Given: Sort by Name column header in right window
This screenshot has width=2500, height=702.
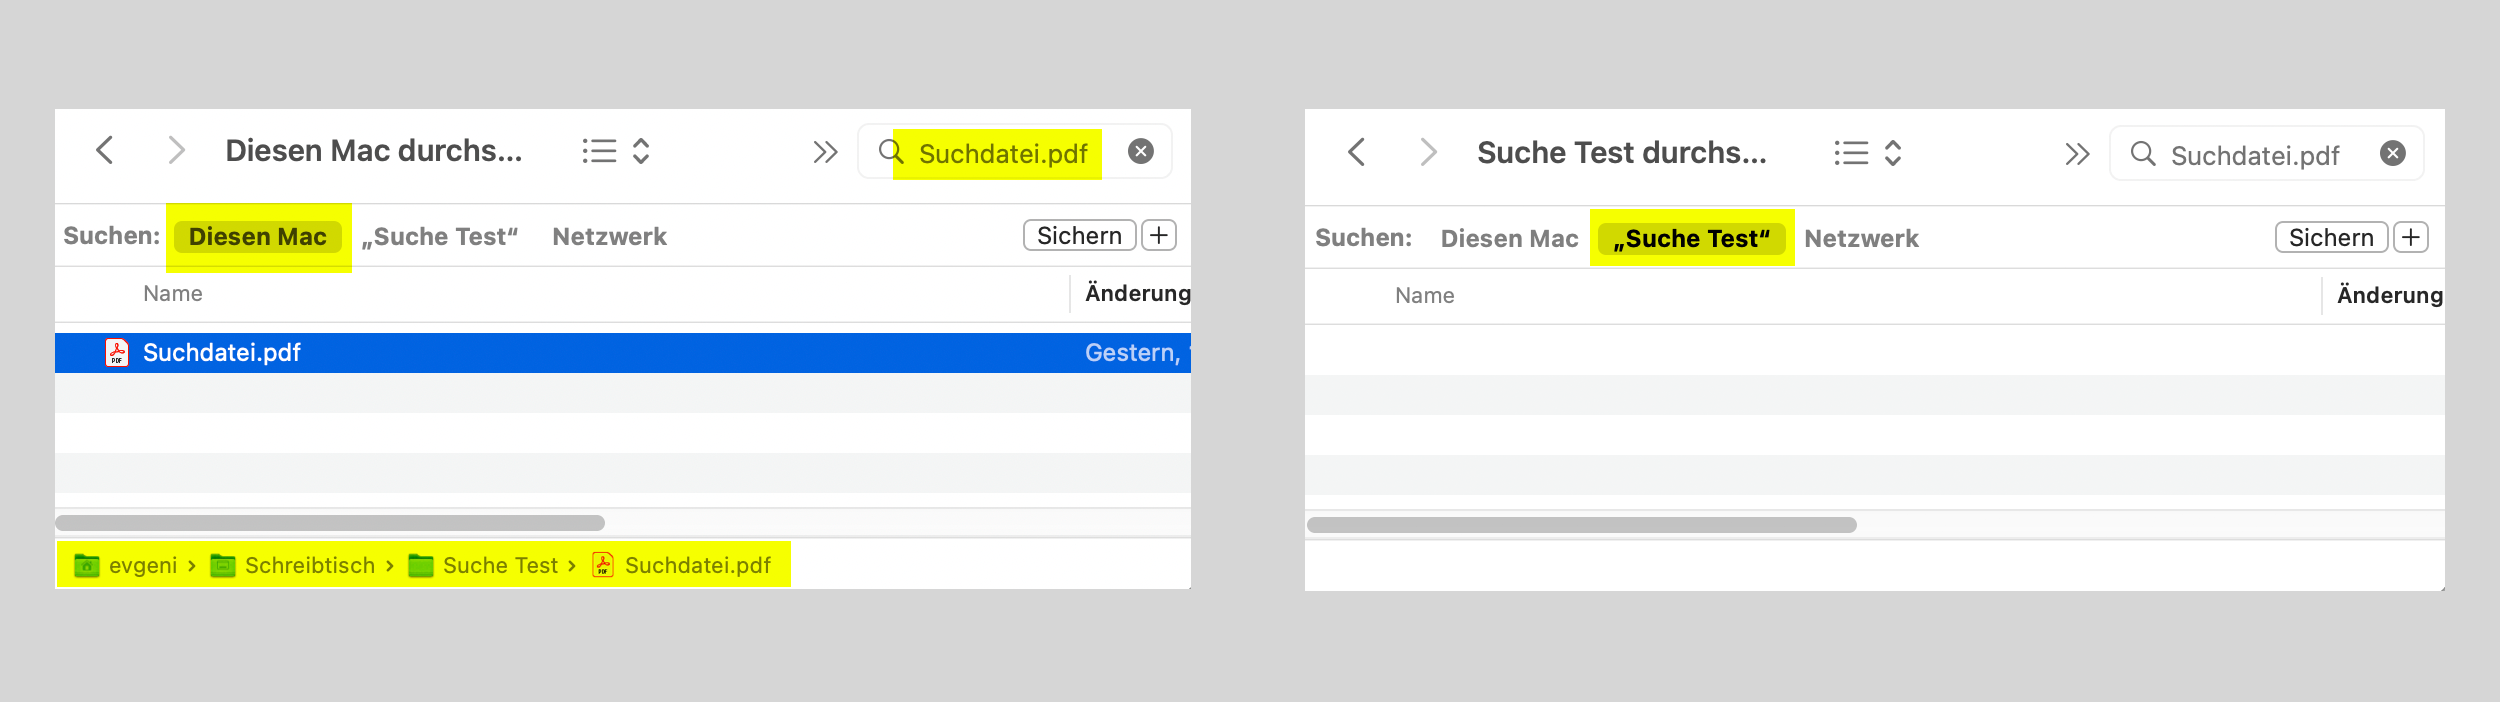Looking at the screenshot, I should coord(1424,296).
